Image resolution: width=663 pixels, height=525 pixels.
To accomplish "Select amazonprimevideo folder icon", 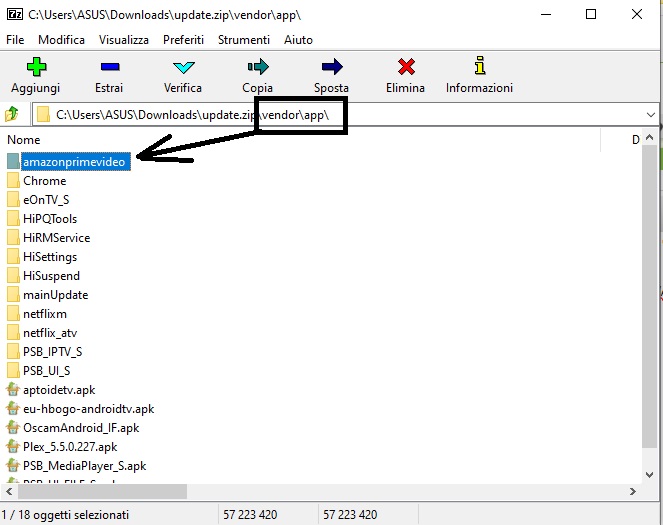I will point(13,161).
